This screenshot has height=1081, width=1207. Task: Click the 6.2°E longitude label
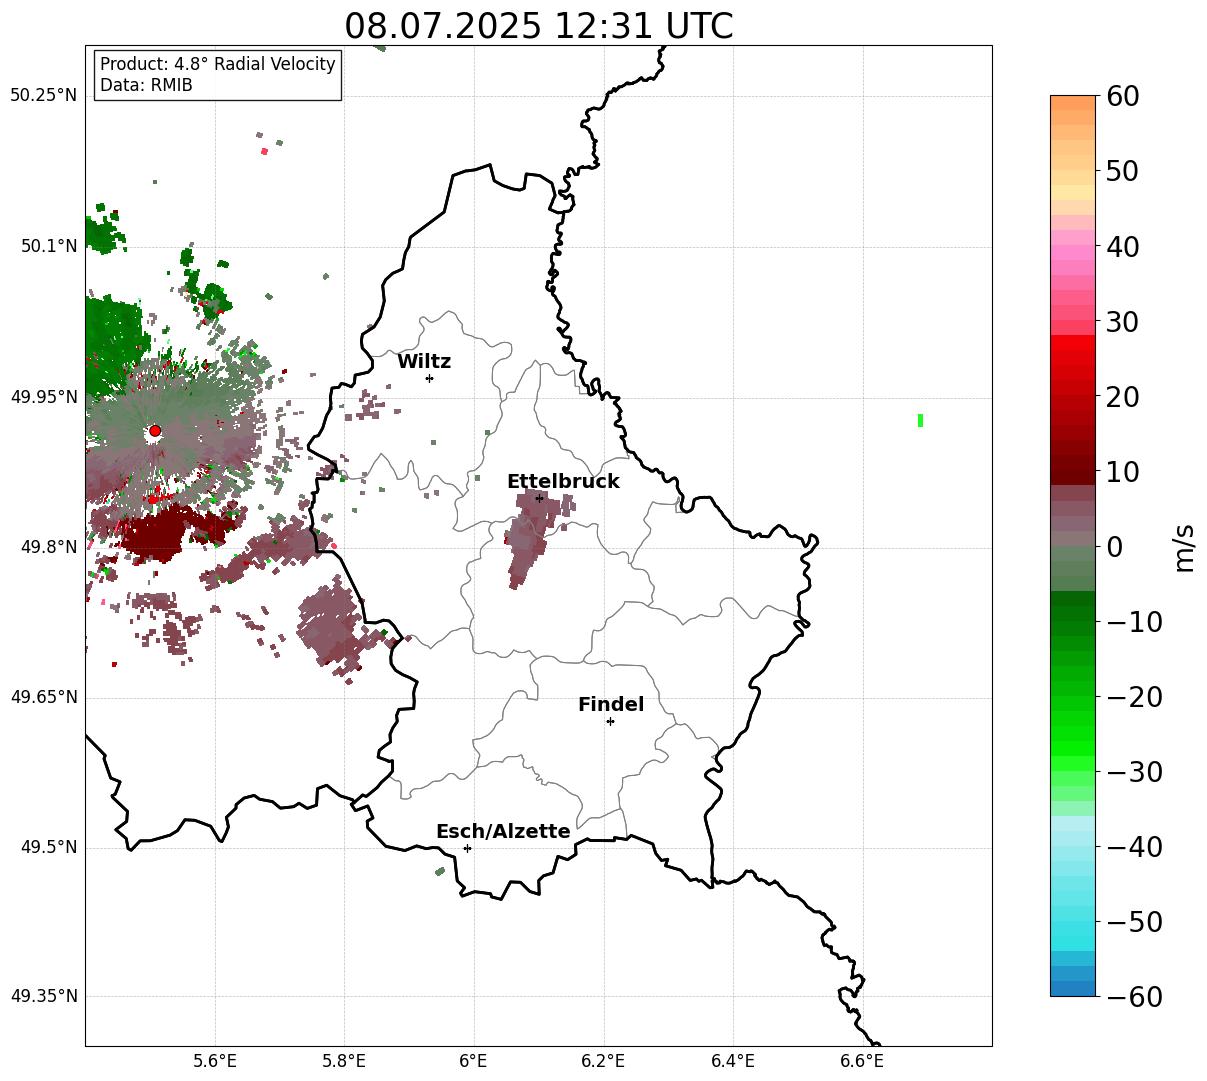tap(603, 1061)
